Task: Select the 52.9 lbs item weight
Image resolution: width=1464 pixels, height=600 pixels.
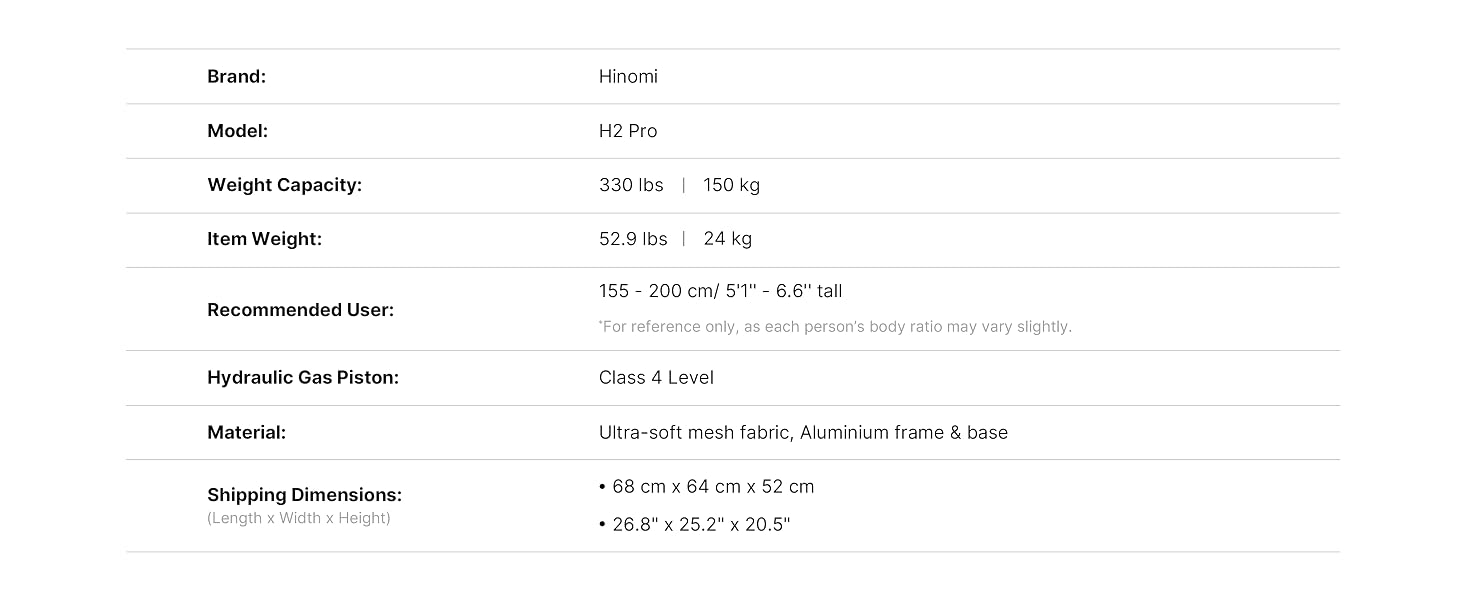Action: click(633, 239)
